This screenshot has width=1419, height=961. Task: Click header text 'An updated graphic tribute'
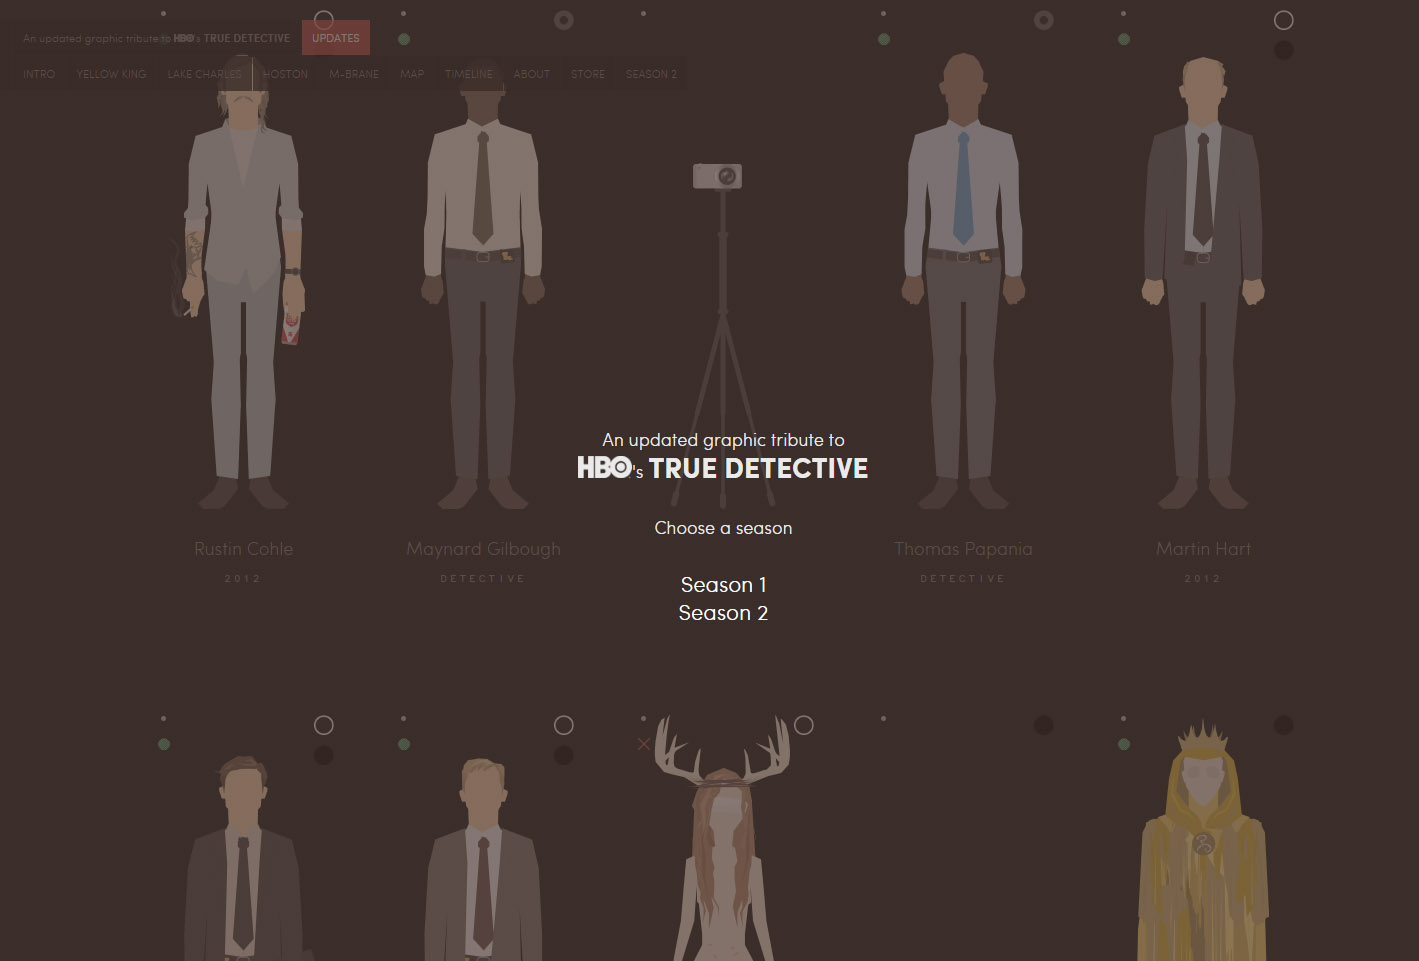click(x=97, y=39)
